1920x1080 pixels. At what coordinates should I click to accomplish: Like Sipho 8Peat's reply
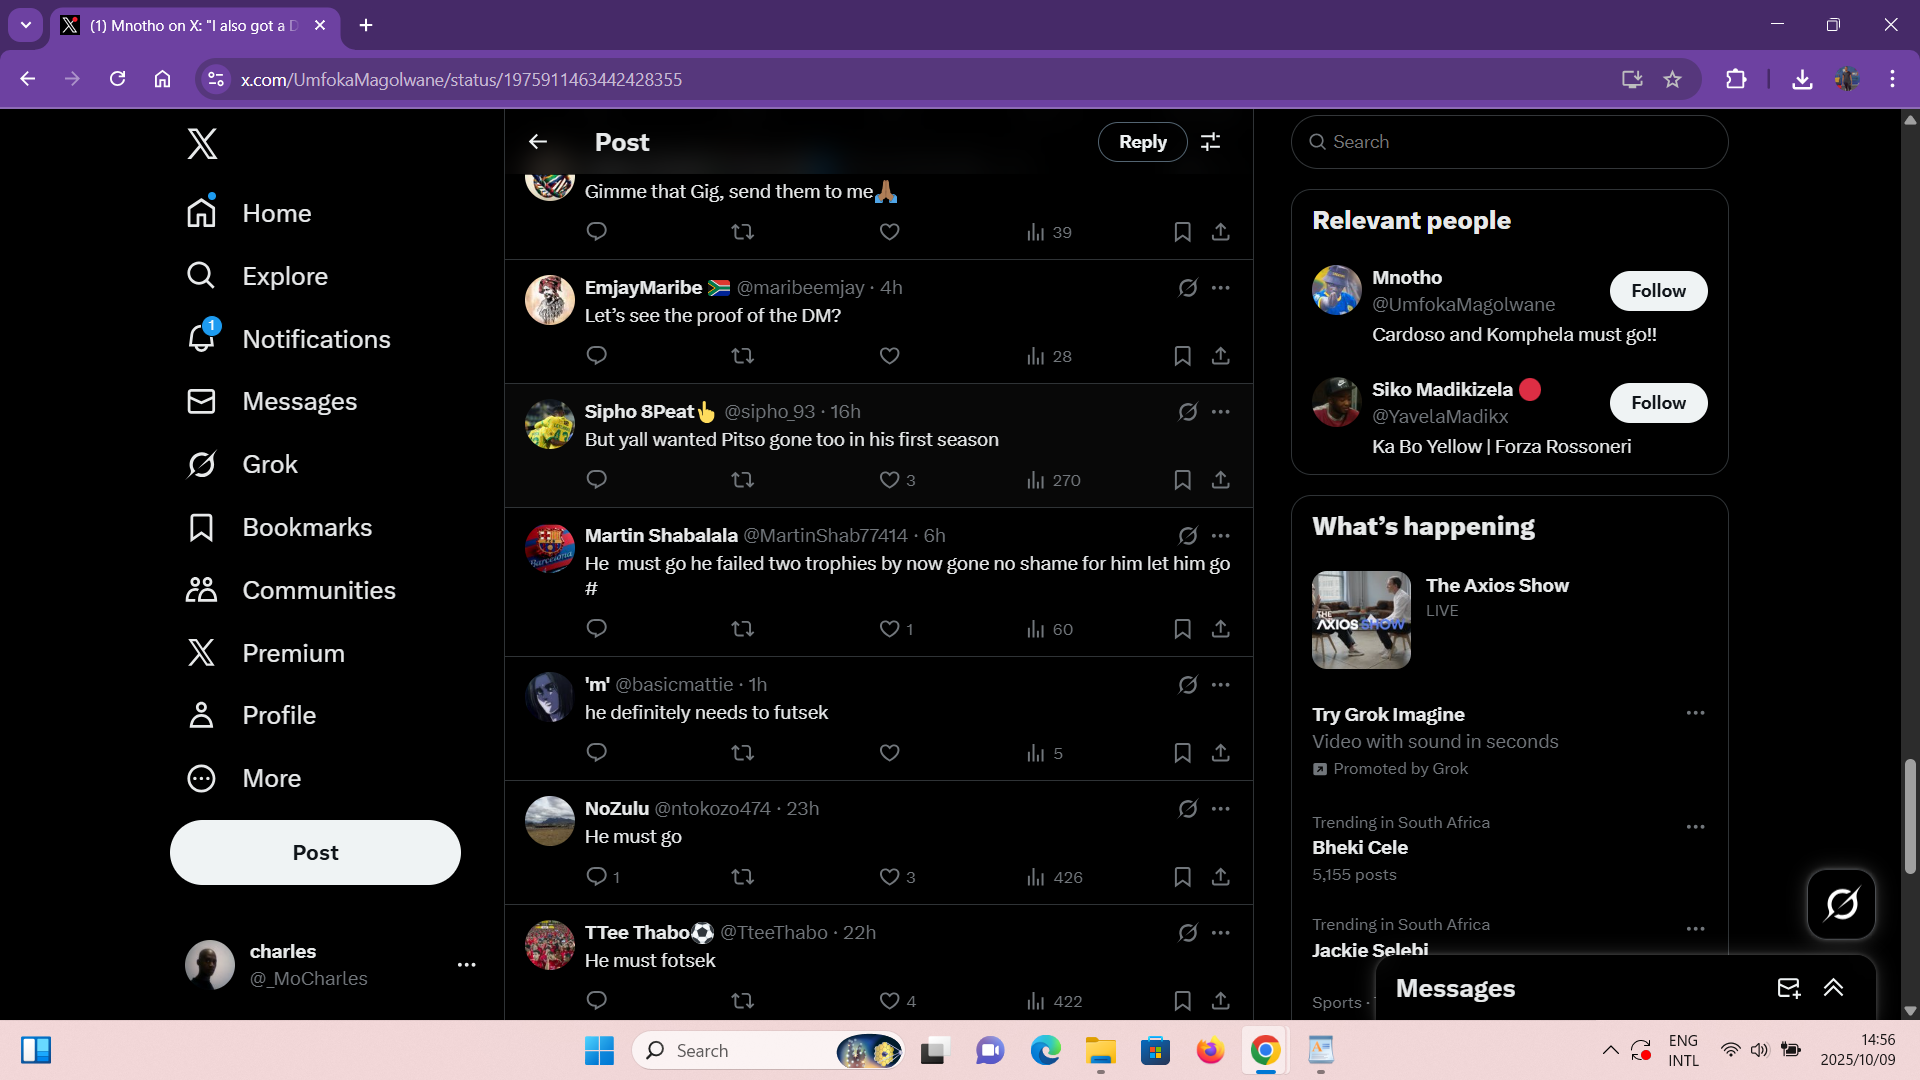click(x=889, y=480)
